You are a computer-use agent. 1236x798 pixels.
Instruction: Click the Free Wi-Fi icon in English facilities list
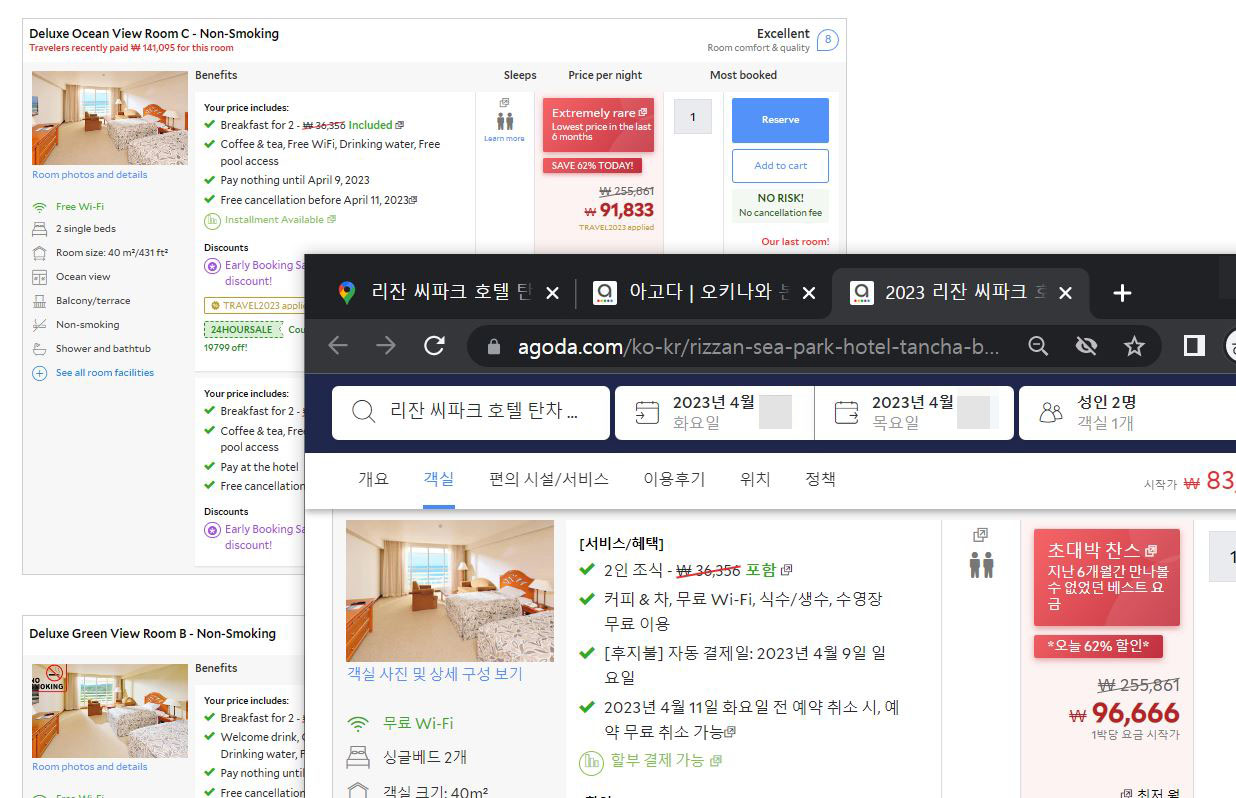pos(40,207)
